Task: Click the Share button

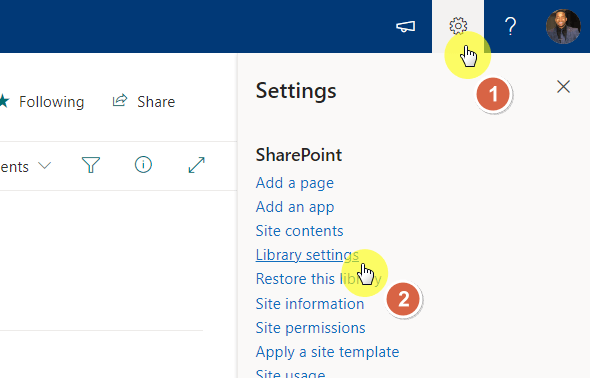Action: 144,102
